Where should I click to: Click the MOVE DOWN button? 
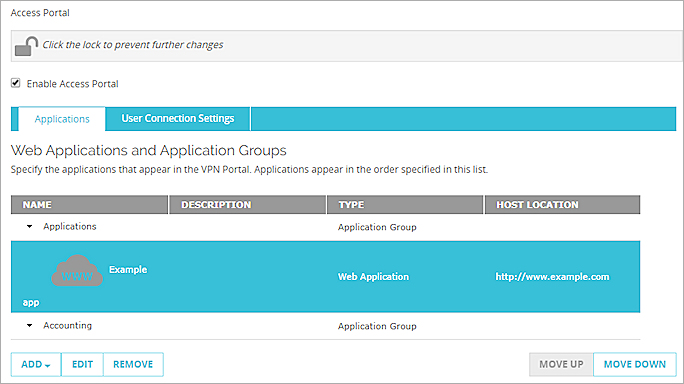pyautogui.click(x=635, y=364)
